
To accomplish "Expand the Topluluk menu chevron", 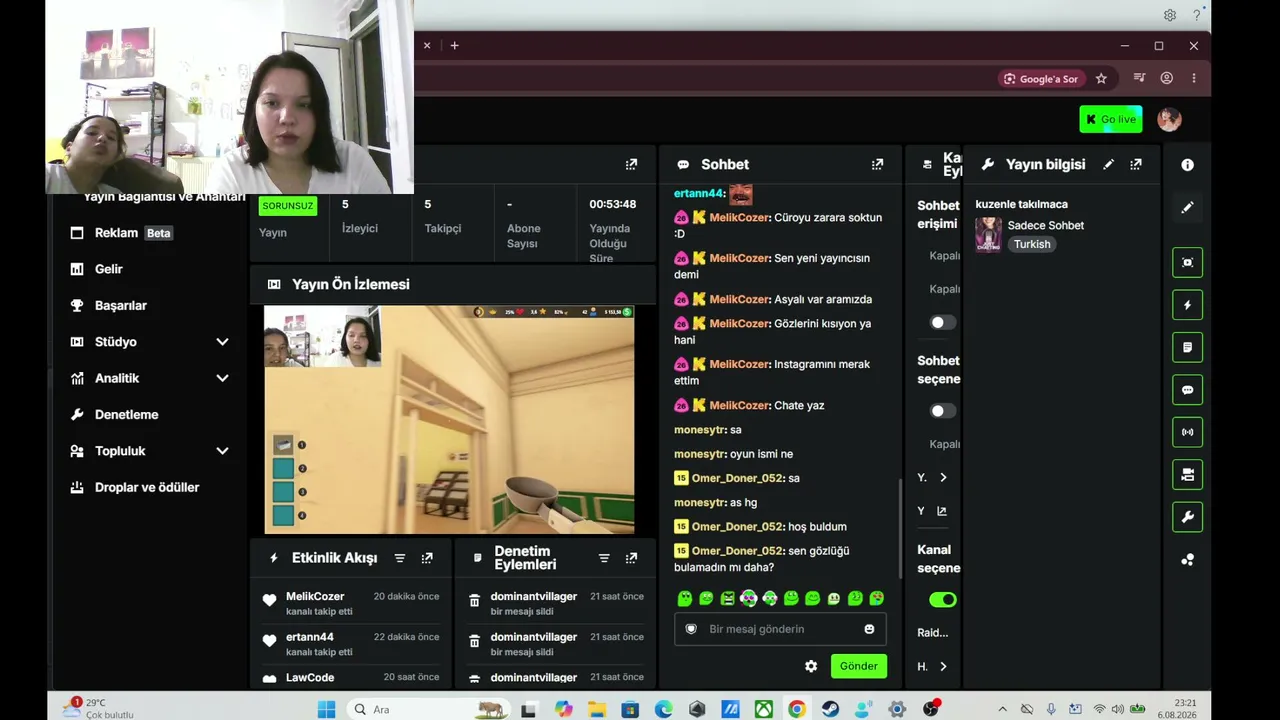I will point(222,451).
